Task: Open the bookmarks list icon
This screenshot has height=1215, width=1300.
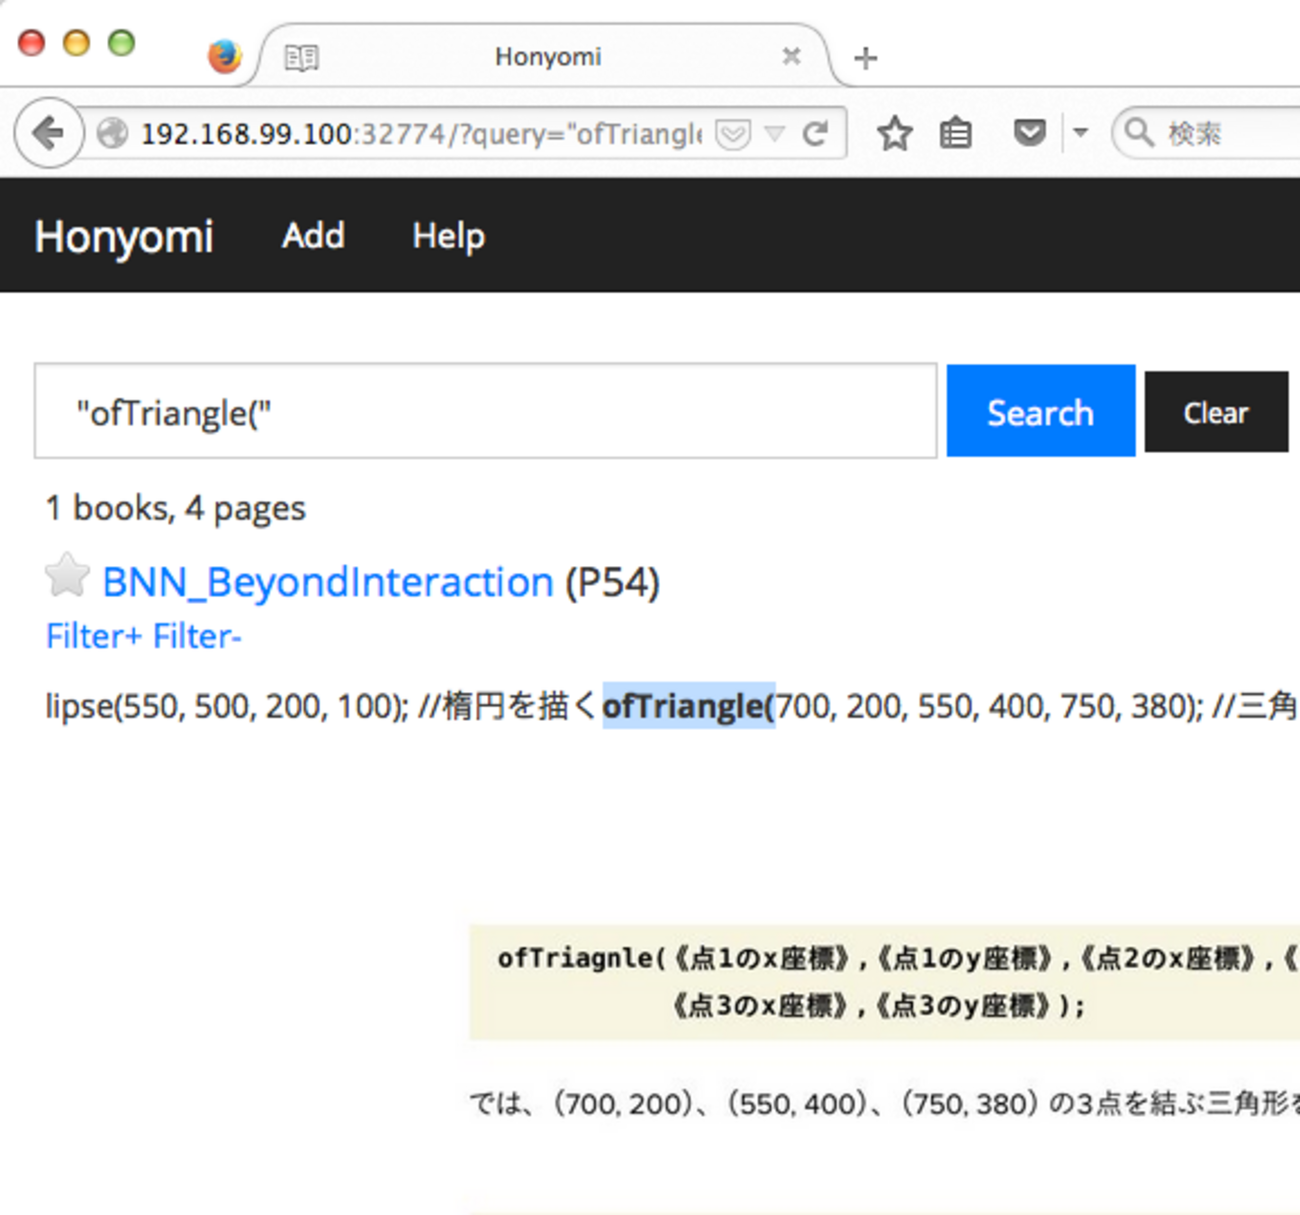Action: point(956,133)
